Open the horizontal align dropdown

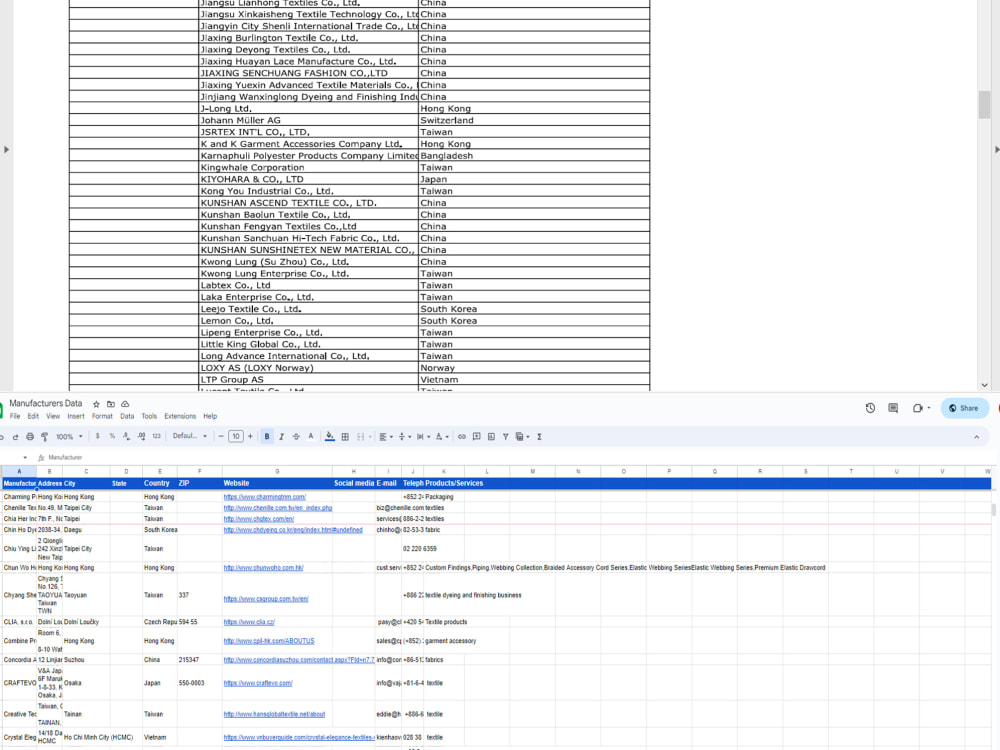coord(386,437)
